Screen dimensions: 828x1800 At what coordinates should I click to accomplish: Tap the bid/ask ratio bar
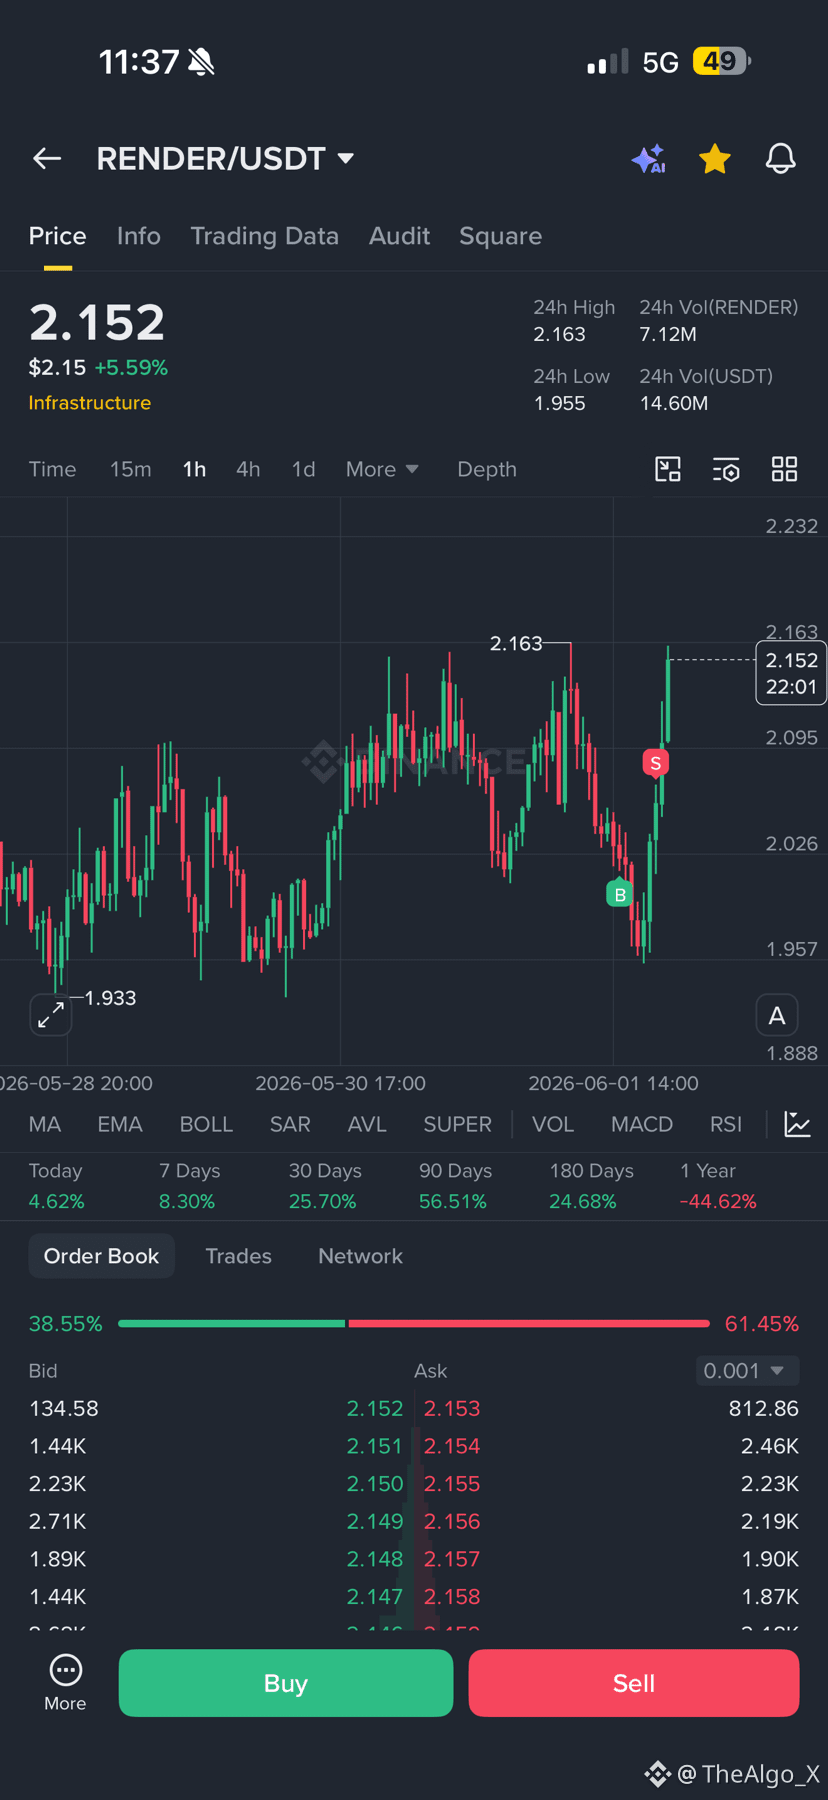point(414,1323)
